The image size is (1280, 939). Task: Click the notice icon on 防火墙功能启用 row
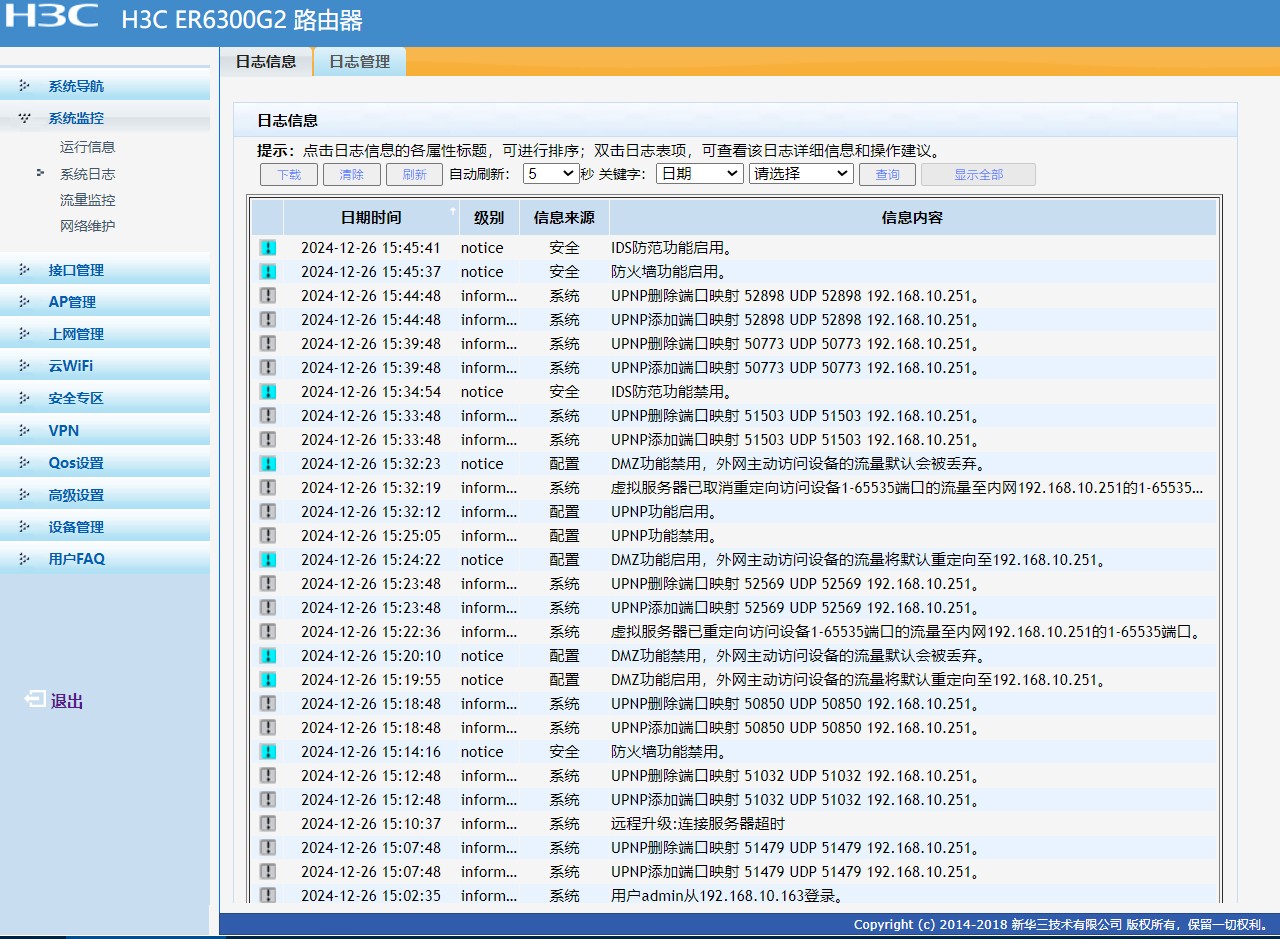click(x=268, y=272)
